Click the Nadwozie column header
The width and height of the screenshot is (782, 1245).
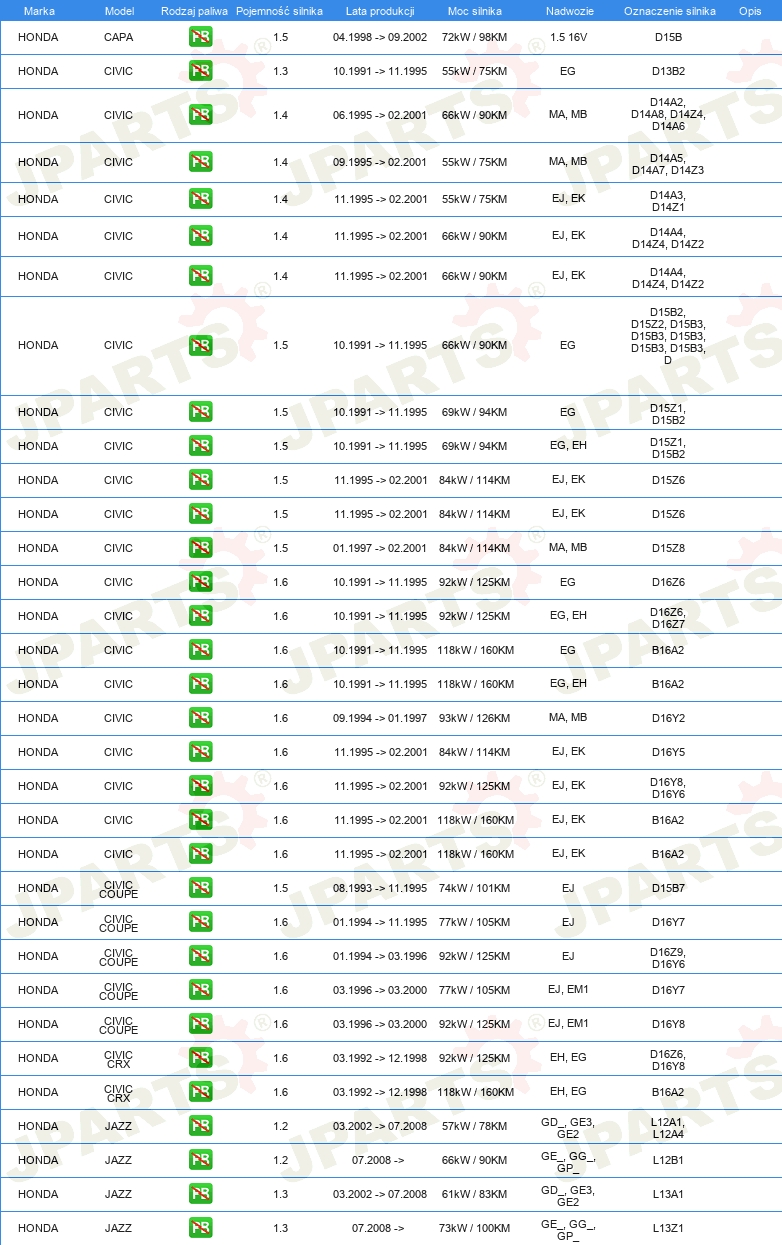click(568, 10)
